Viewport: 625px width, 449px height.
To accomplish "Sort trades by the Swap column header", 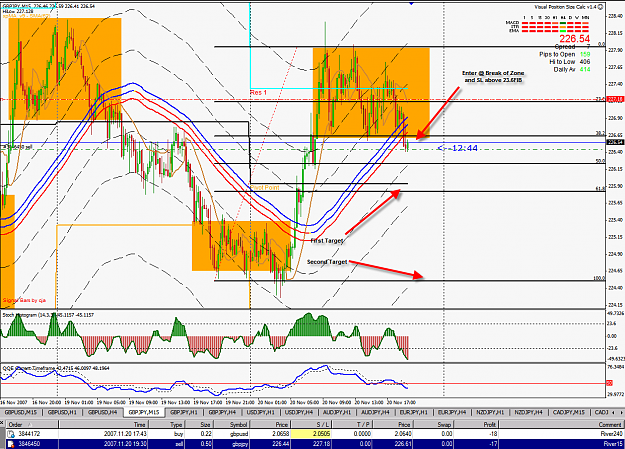I will [x=434, y=424].
